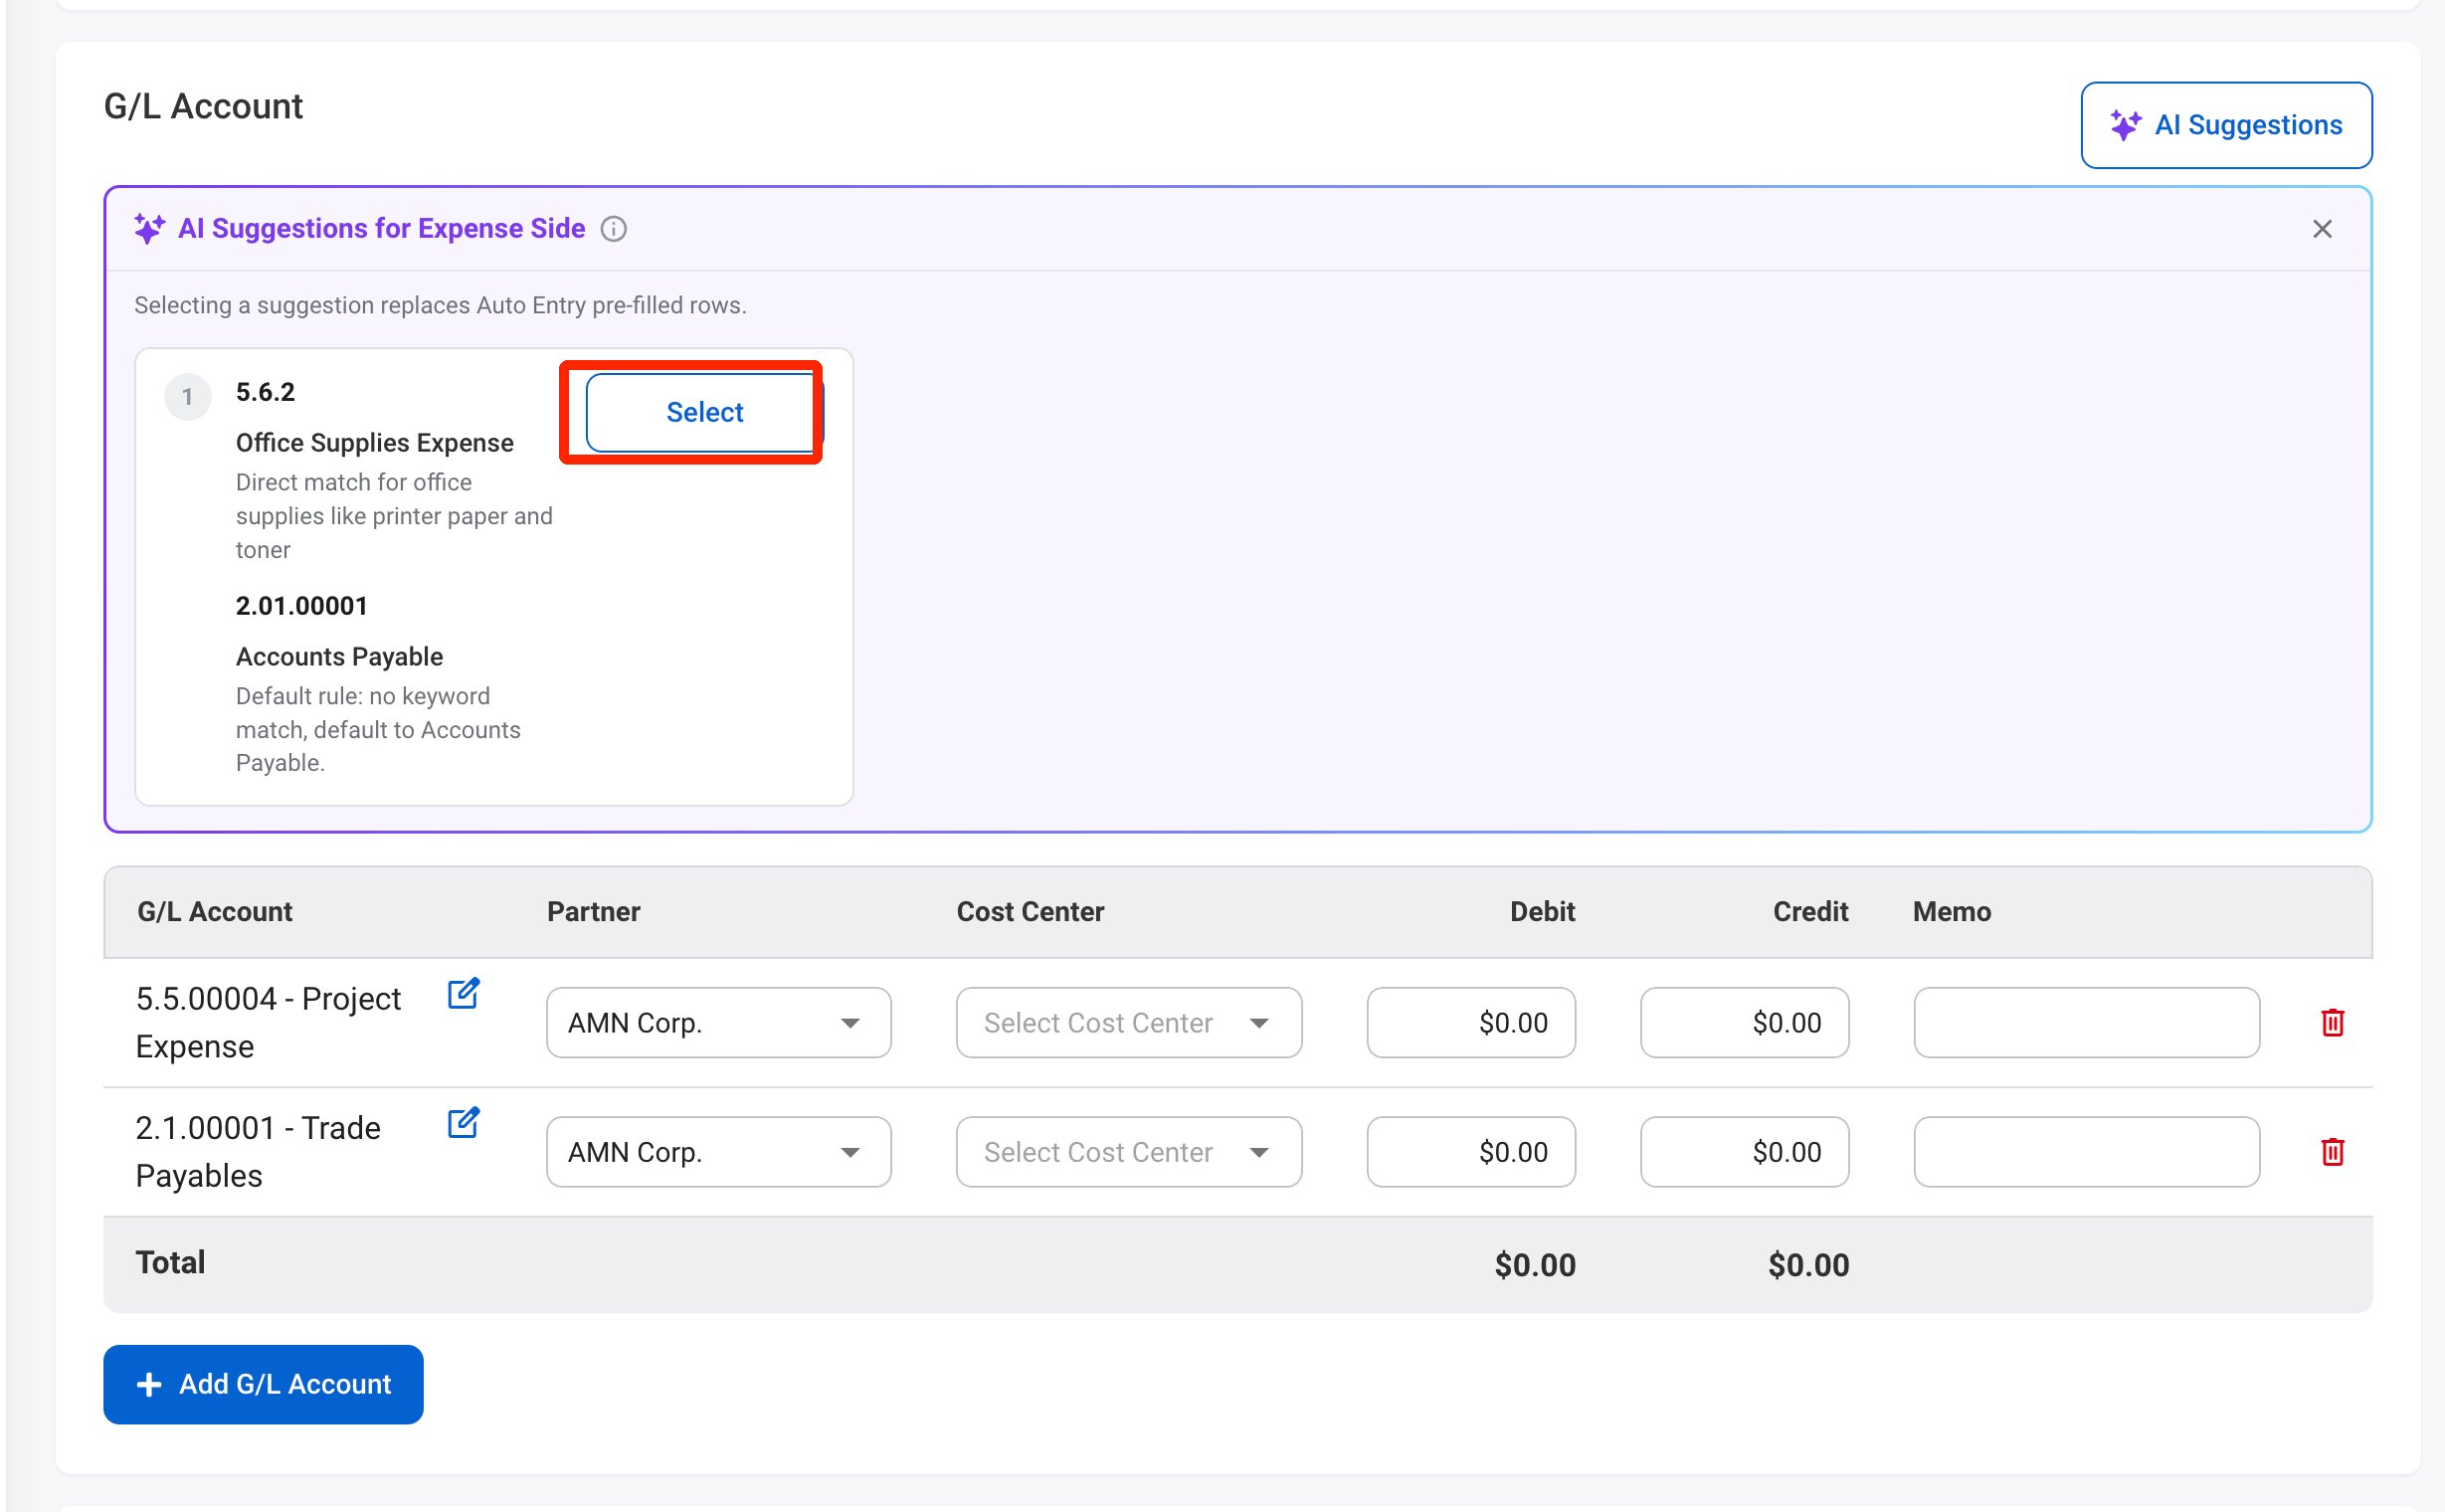Viewport: 2445px width, 1512px height.
Task: Click the Memo field for Trade Payables
Action: click(x=2086, y=1151)
